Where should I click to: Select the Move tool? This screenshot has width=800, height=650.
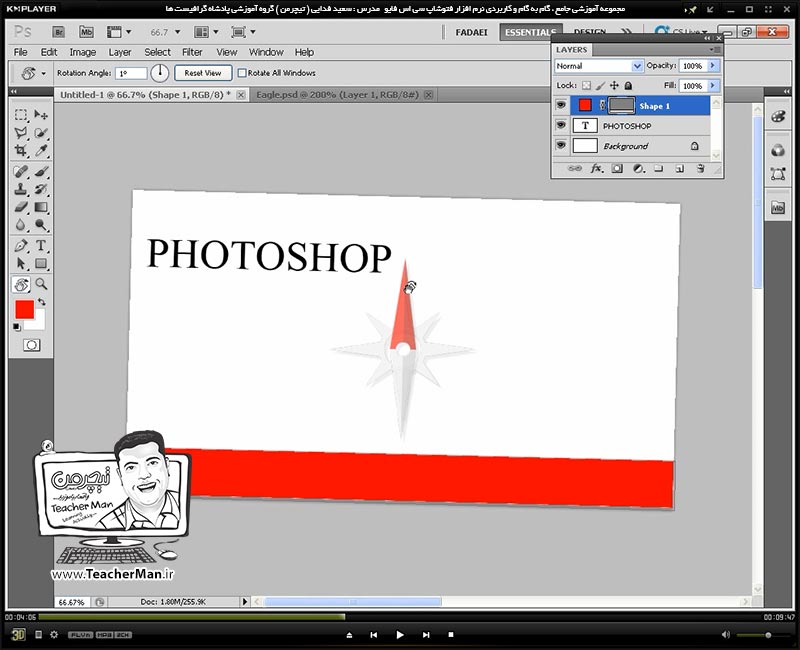pyautogui.click(x=41, y=115)
